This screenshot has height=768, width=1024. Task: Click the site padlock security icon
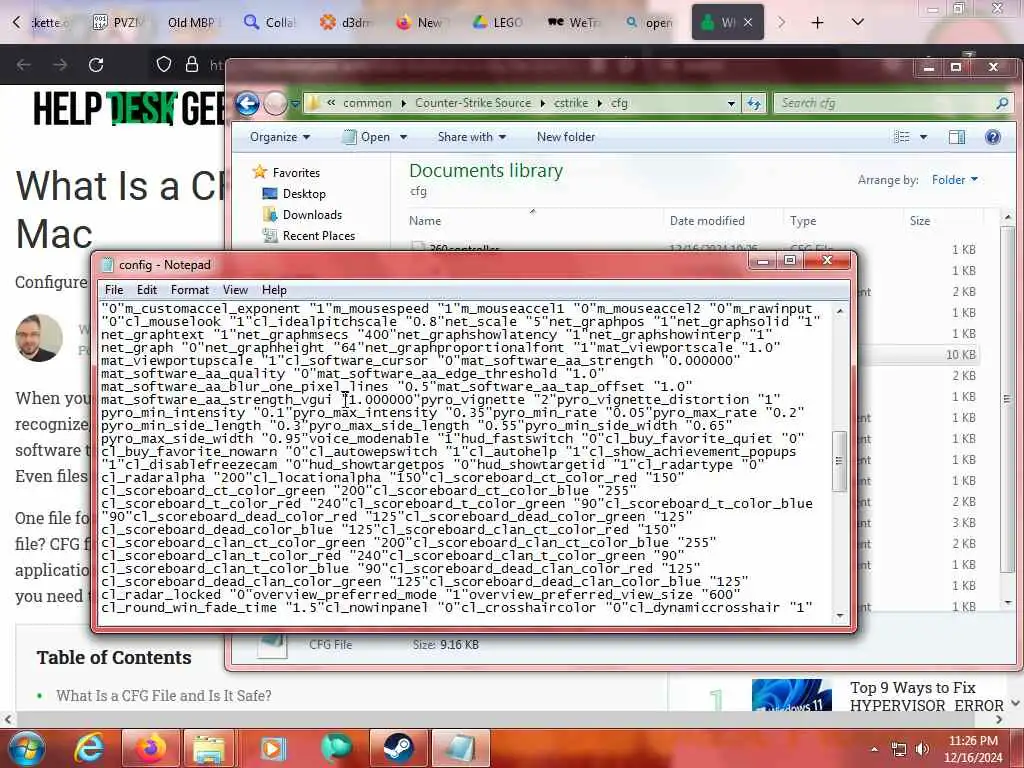pyautogui.click(x=191, y=65)
